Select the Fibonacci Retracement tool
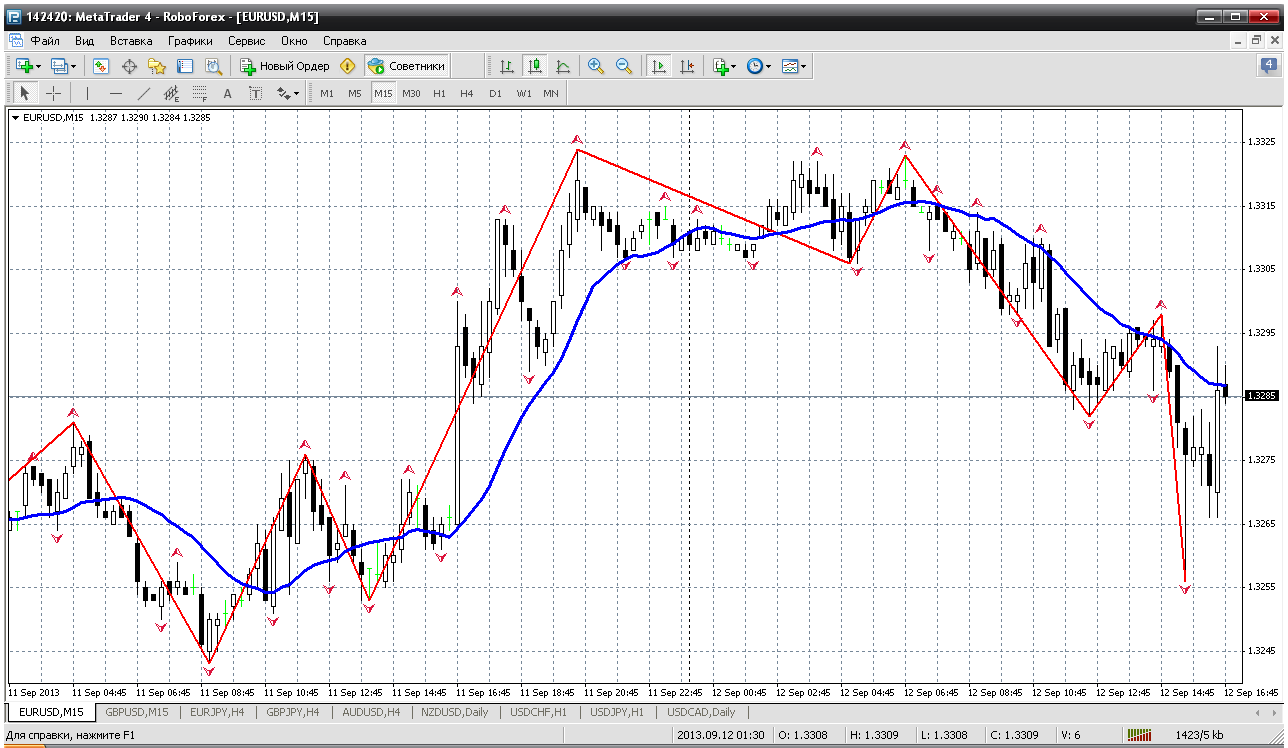 click(x=199, y=93)
